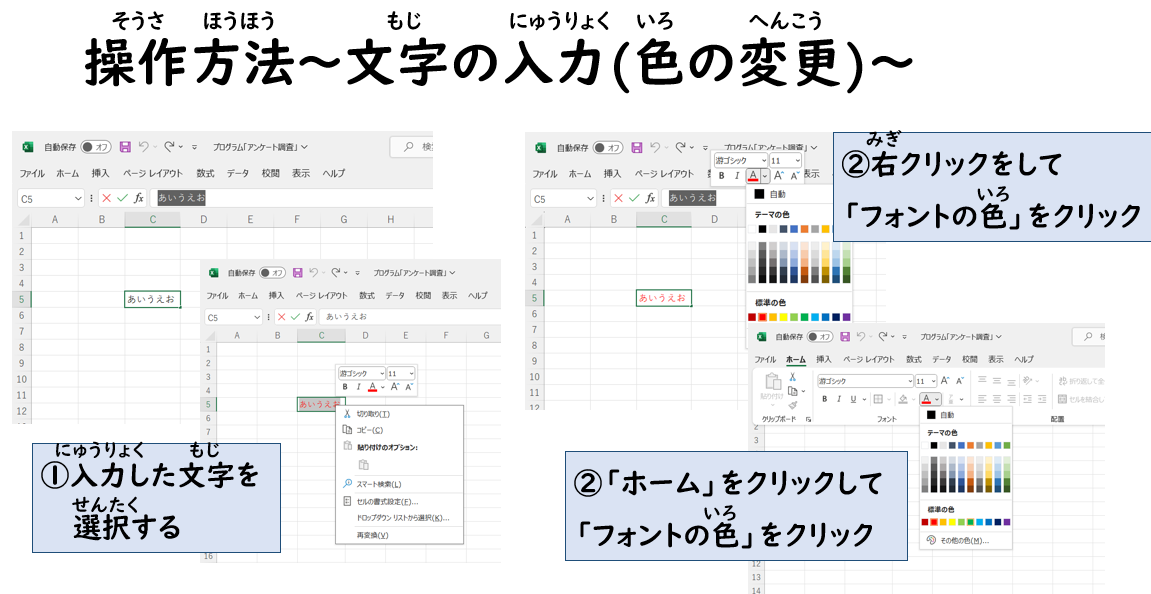Click the スマート検索 magnifier icon
Viewport: 1151px width, 594px height.
[x=348, y=484]
